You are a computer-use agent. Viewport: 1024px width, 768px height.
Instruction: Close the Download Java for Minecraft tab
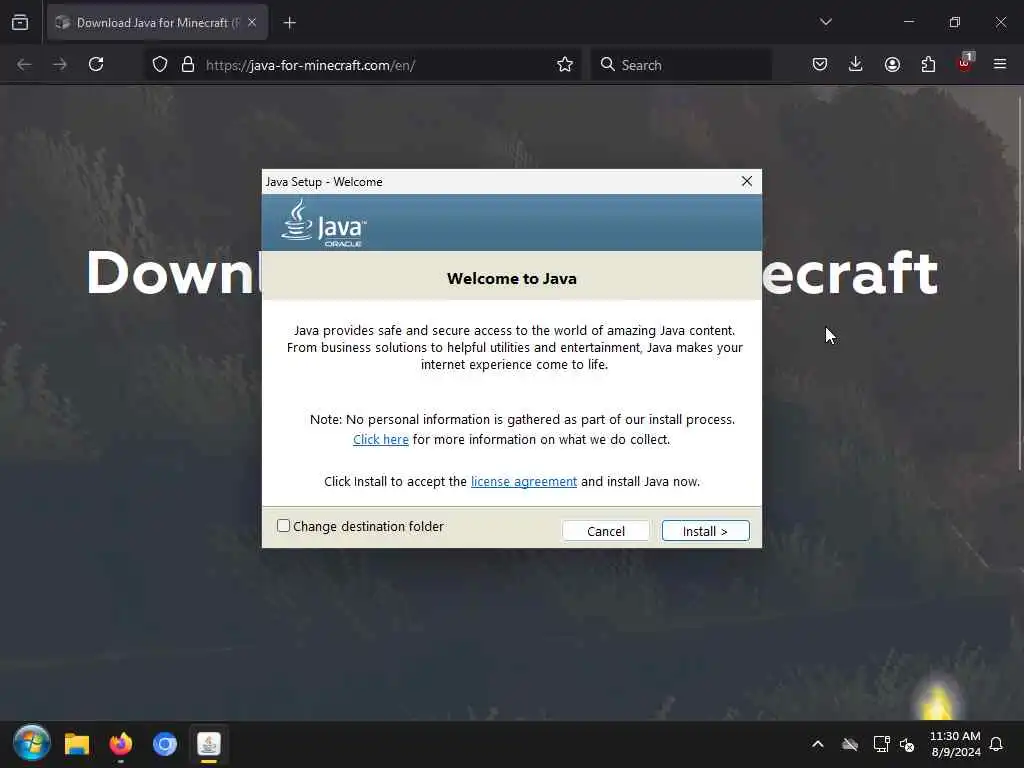coord(252,22)
